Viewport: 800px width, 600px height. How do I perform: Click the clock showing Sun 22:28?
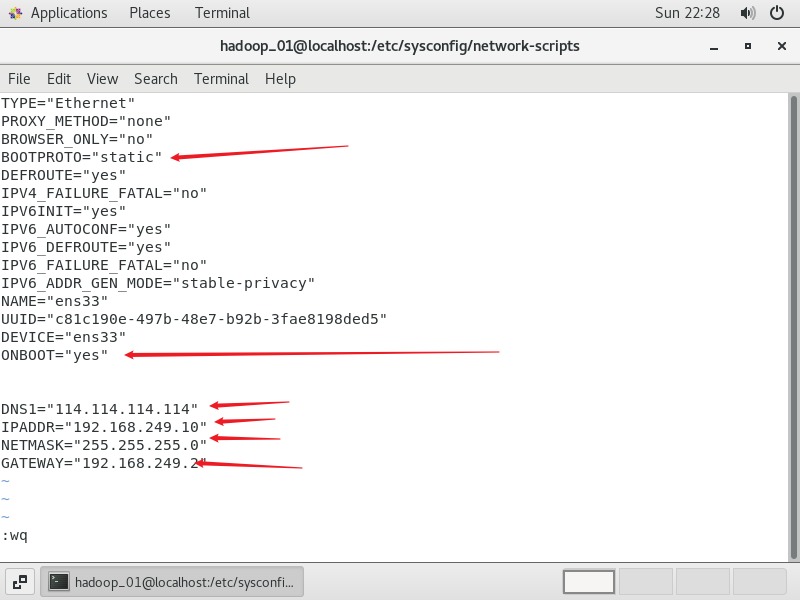point(687,13)
